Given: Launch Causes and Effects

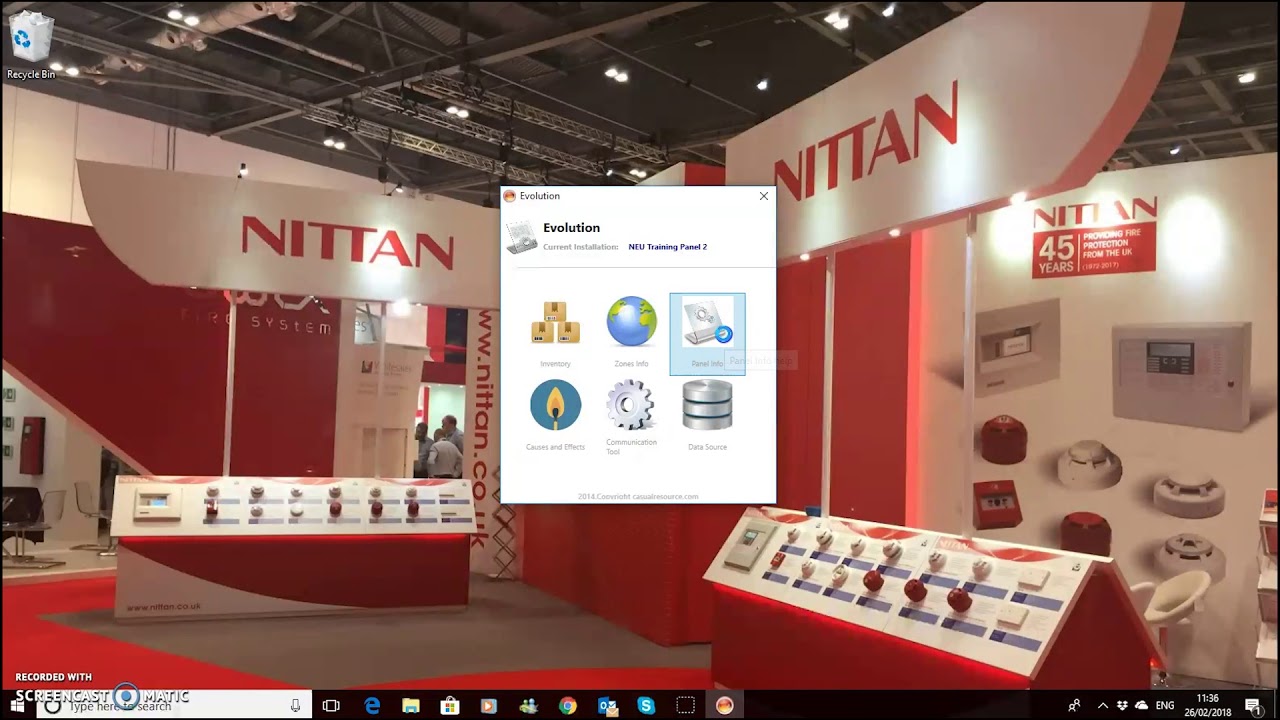Looking at the screenshot, I should pos(555,415).
